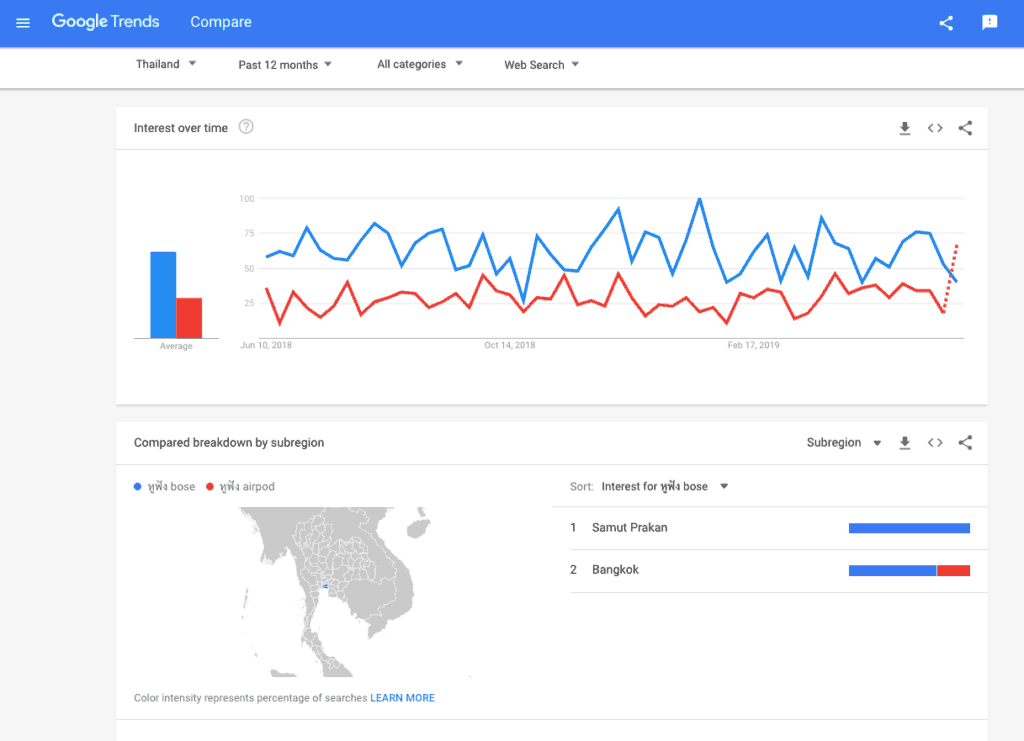This screenshot has width=1024, height=741.
Task: Click the blue bose legend dot
Action: pyautogui.click(x=137, y=486)
